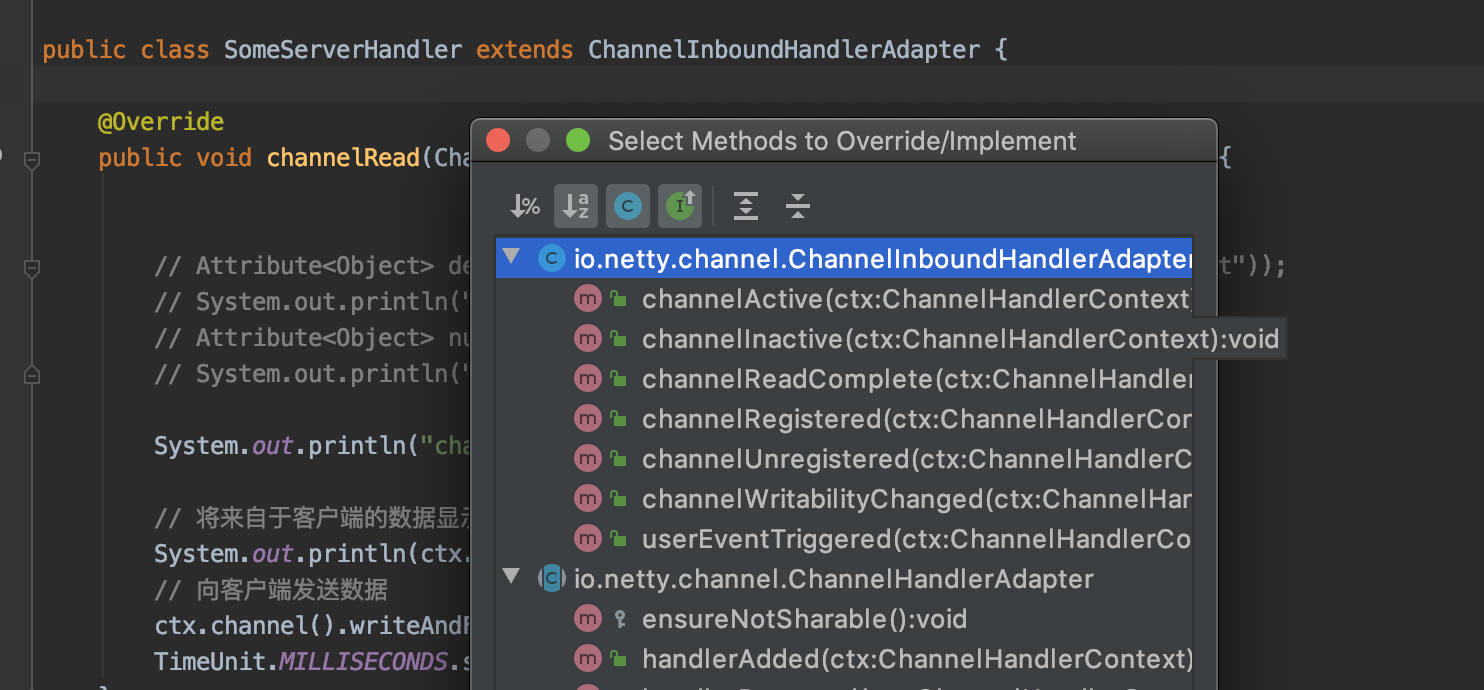The width and height of the screenshot is (1484, 690).
Task: Select the channelActive method
Action: coord(844,299)
